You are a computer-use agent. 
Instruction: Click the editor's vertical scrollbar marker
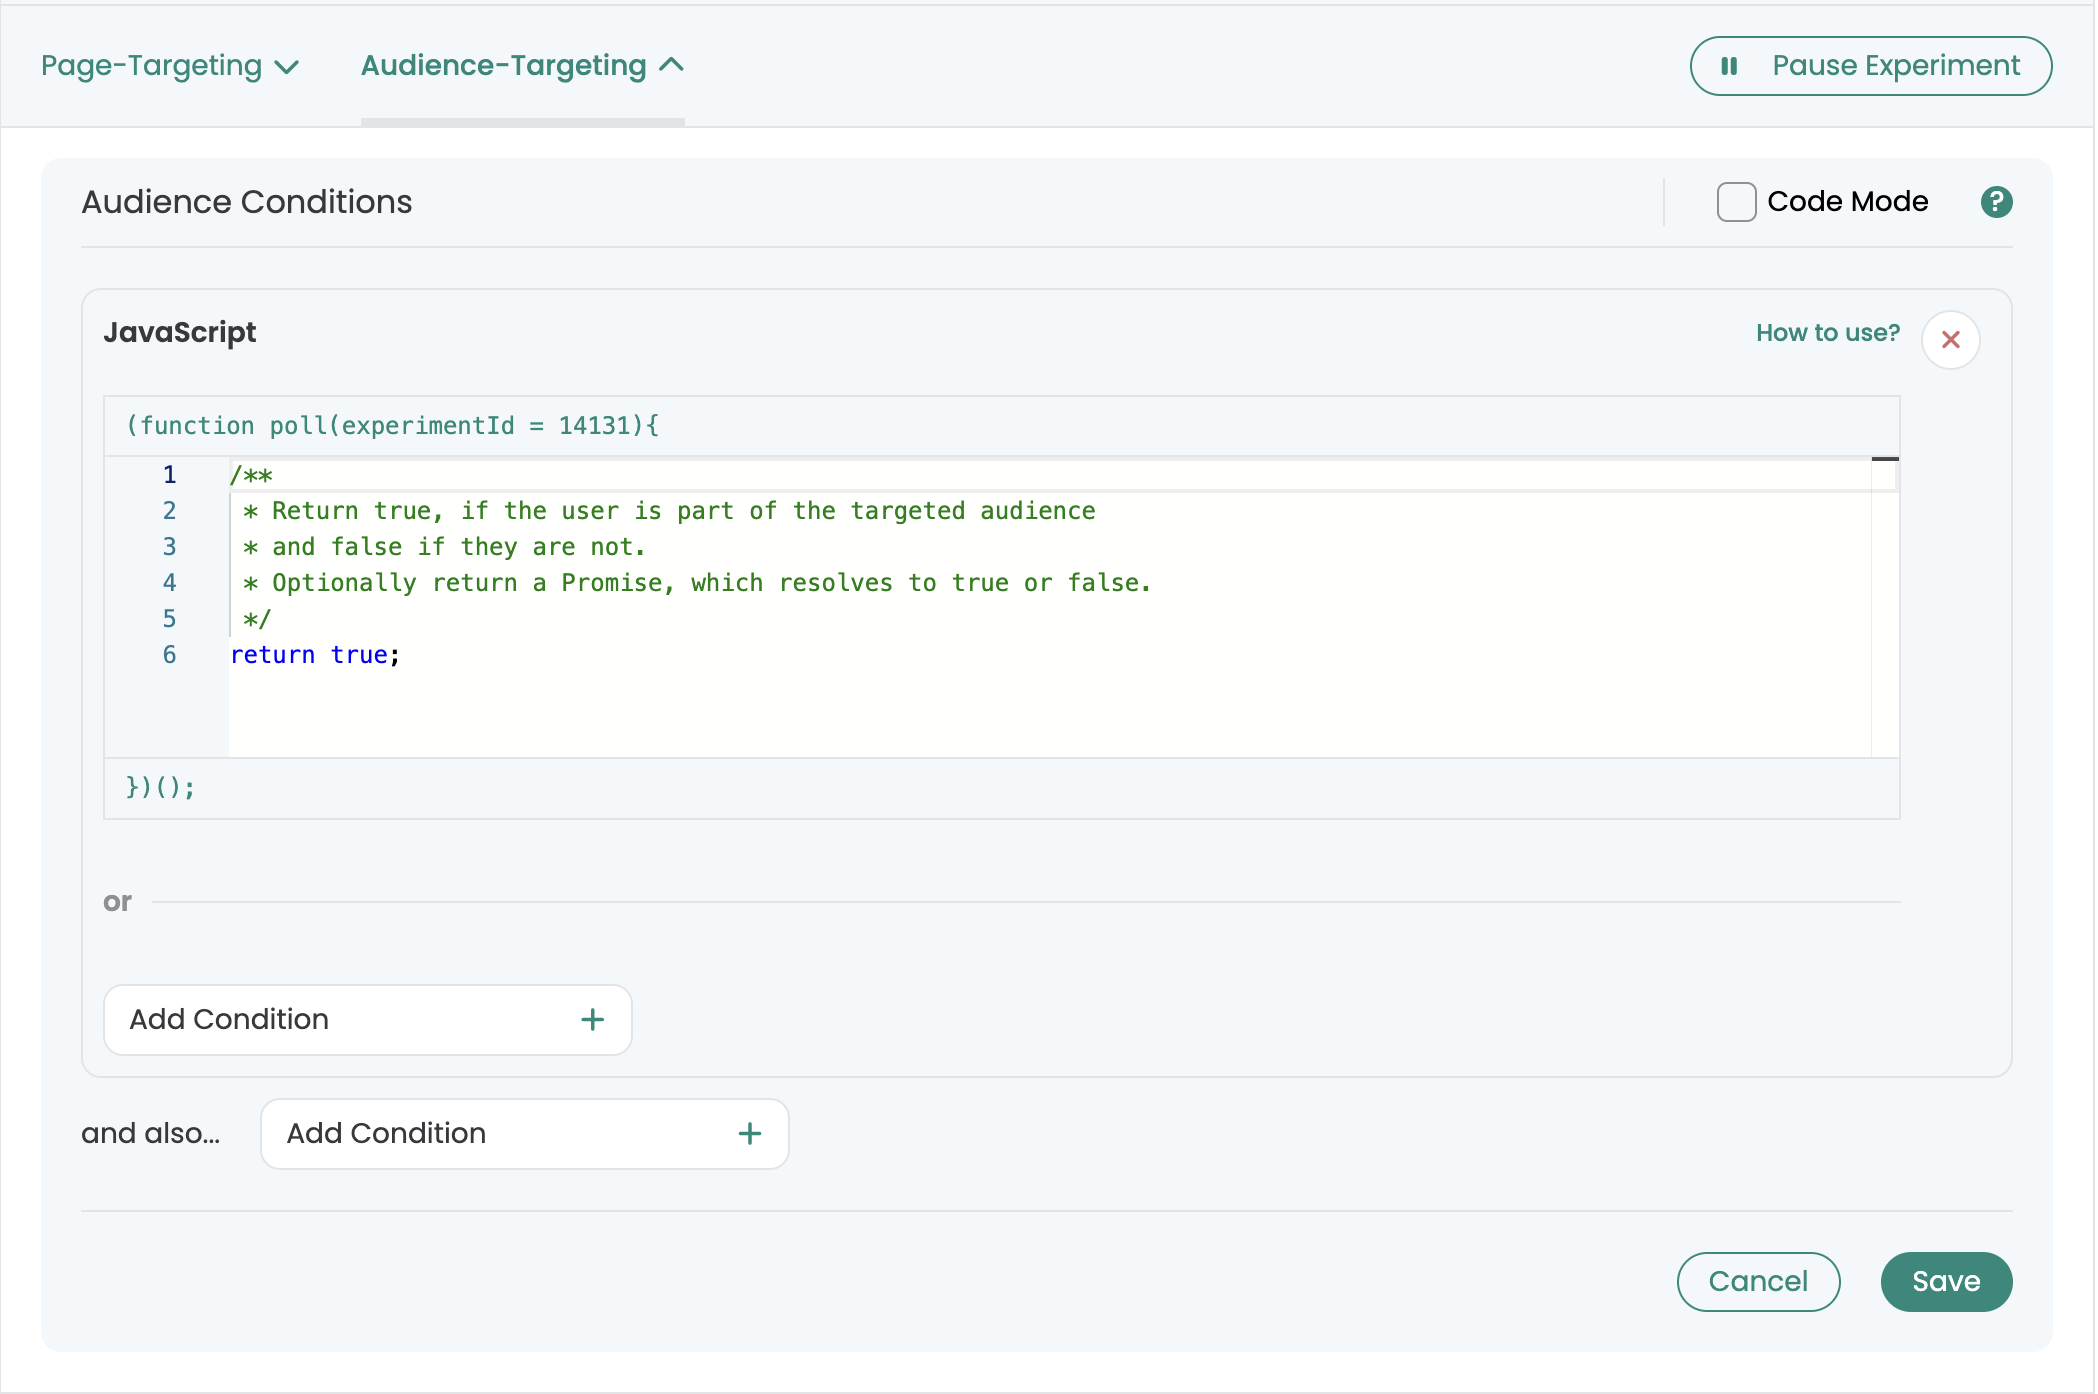[x=1885, y=459]
